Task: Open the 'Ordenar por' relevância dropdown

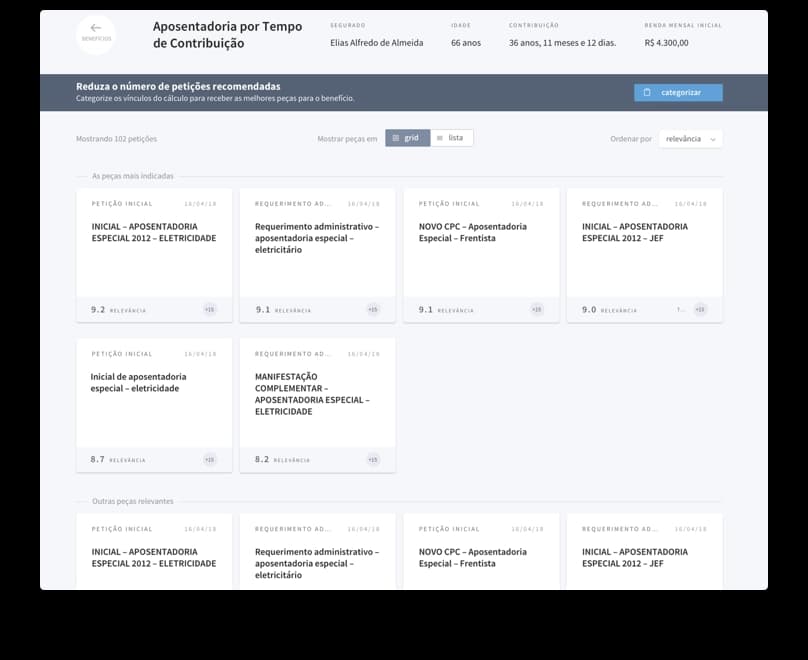Action: (690, 139)
